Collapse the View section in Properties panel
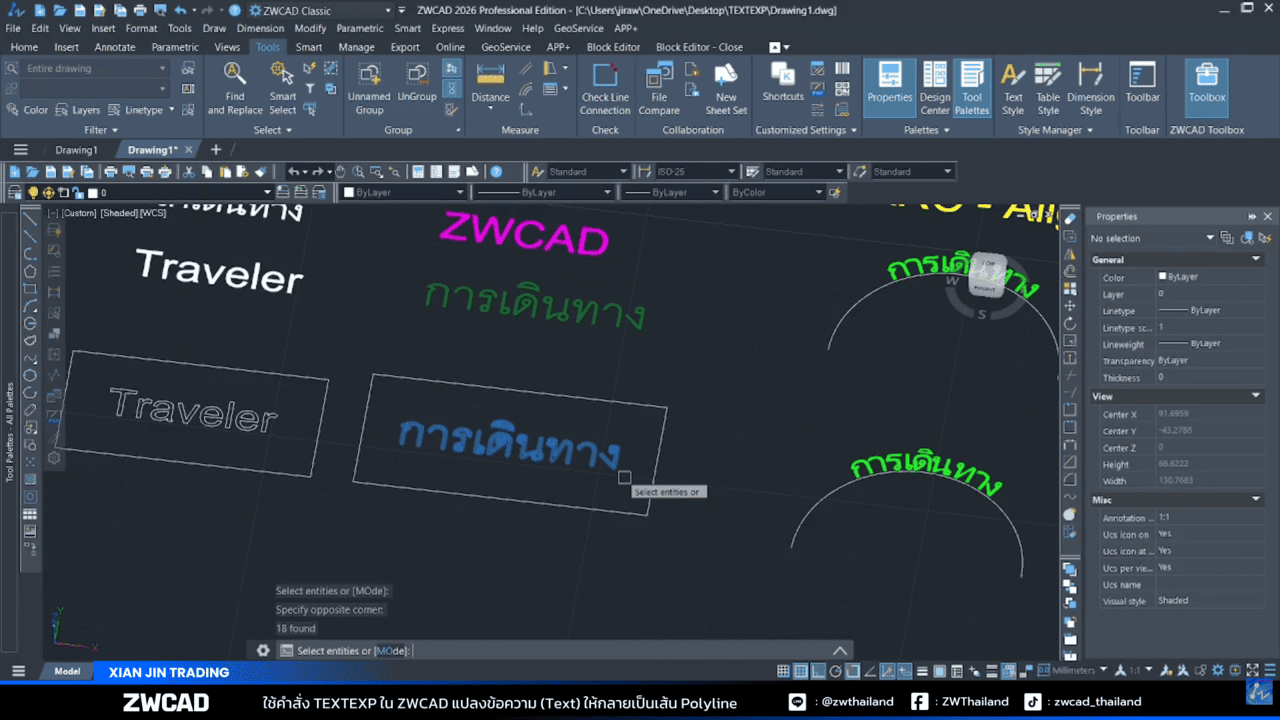 (1255, 395)
